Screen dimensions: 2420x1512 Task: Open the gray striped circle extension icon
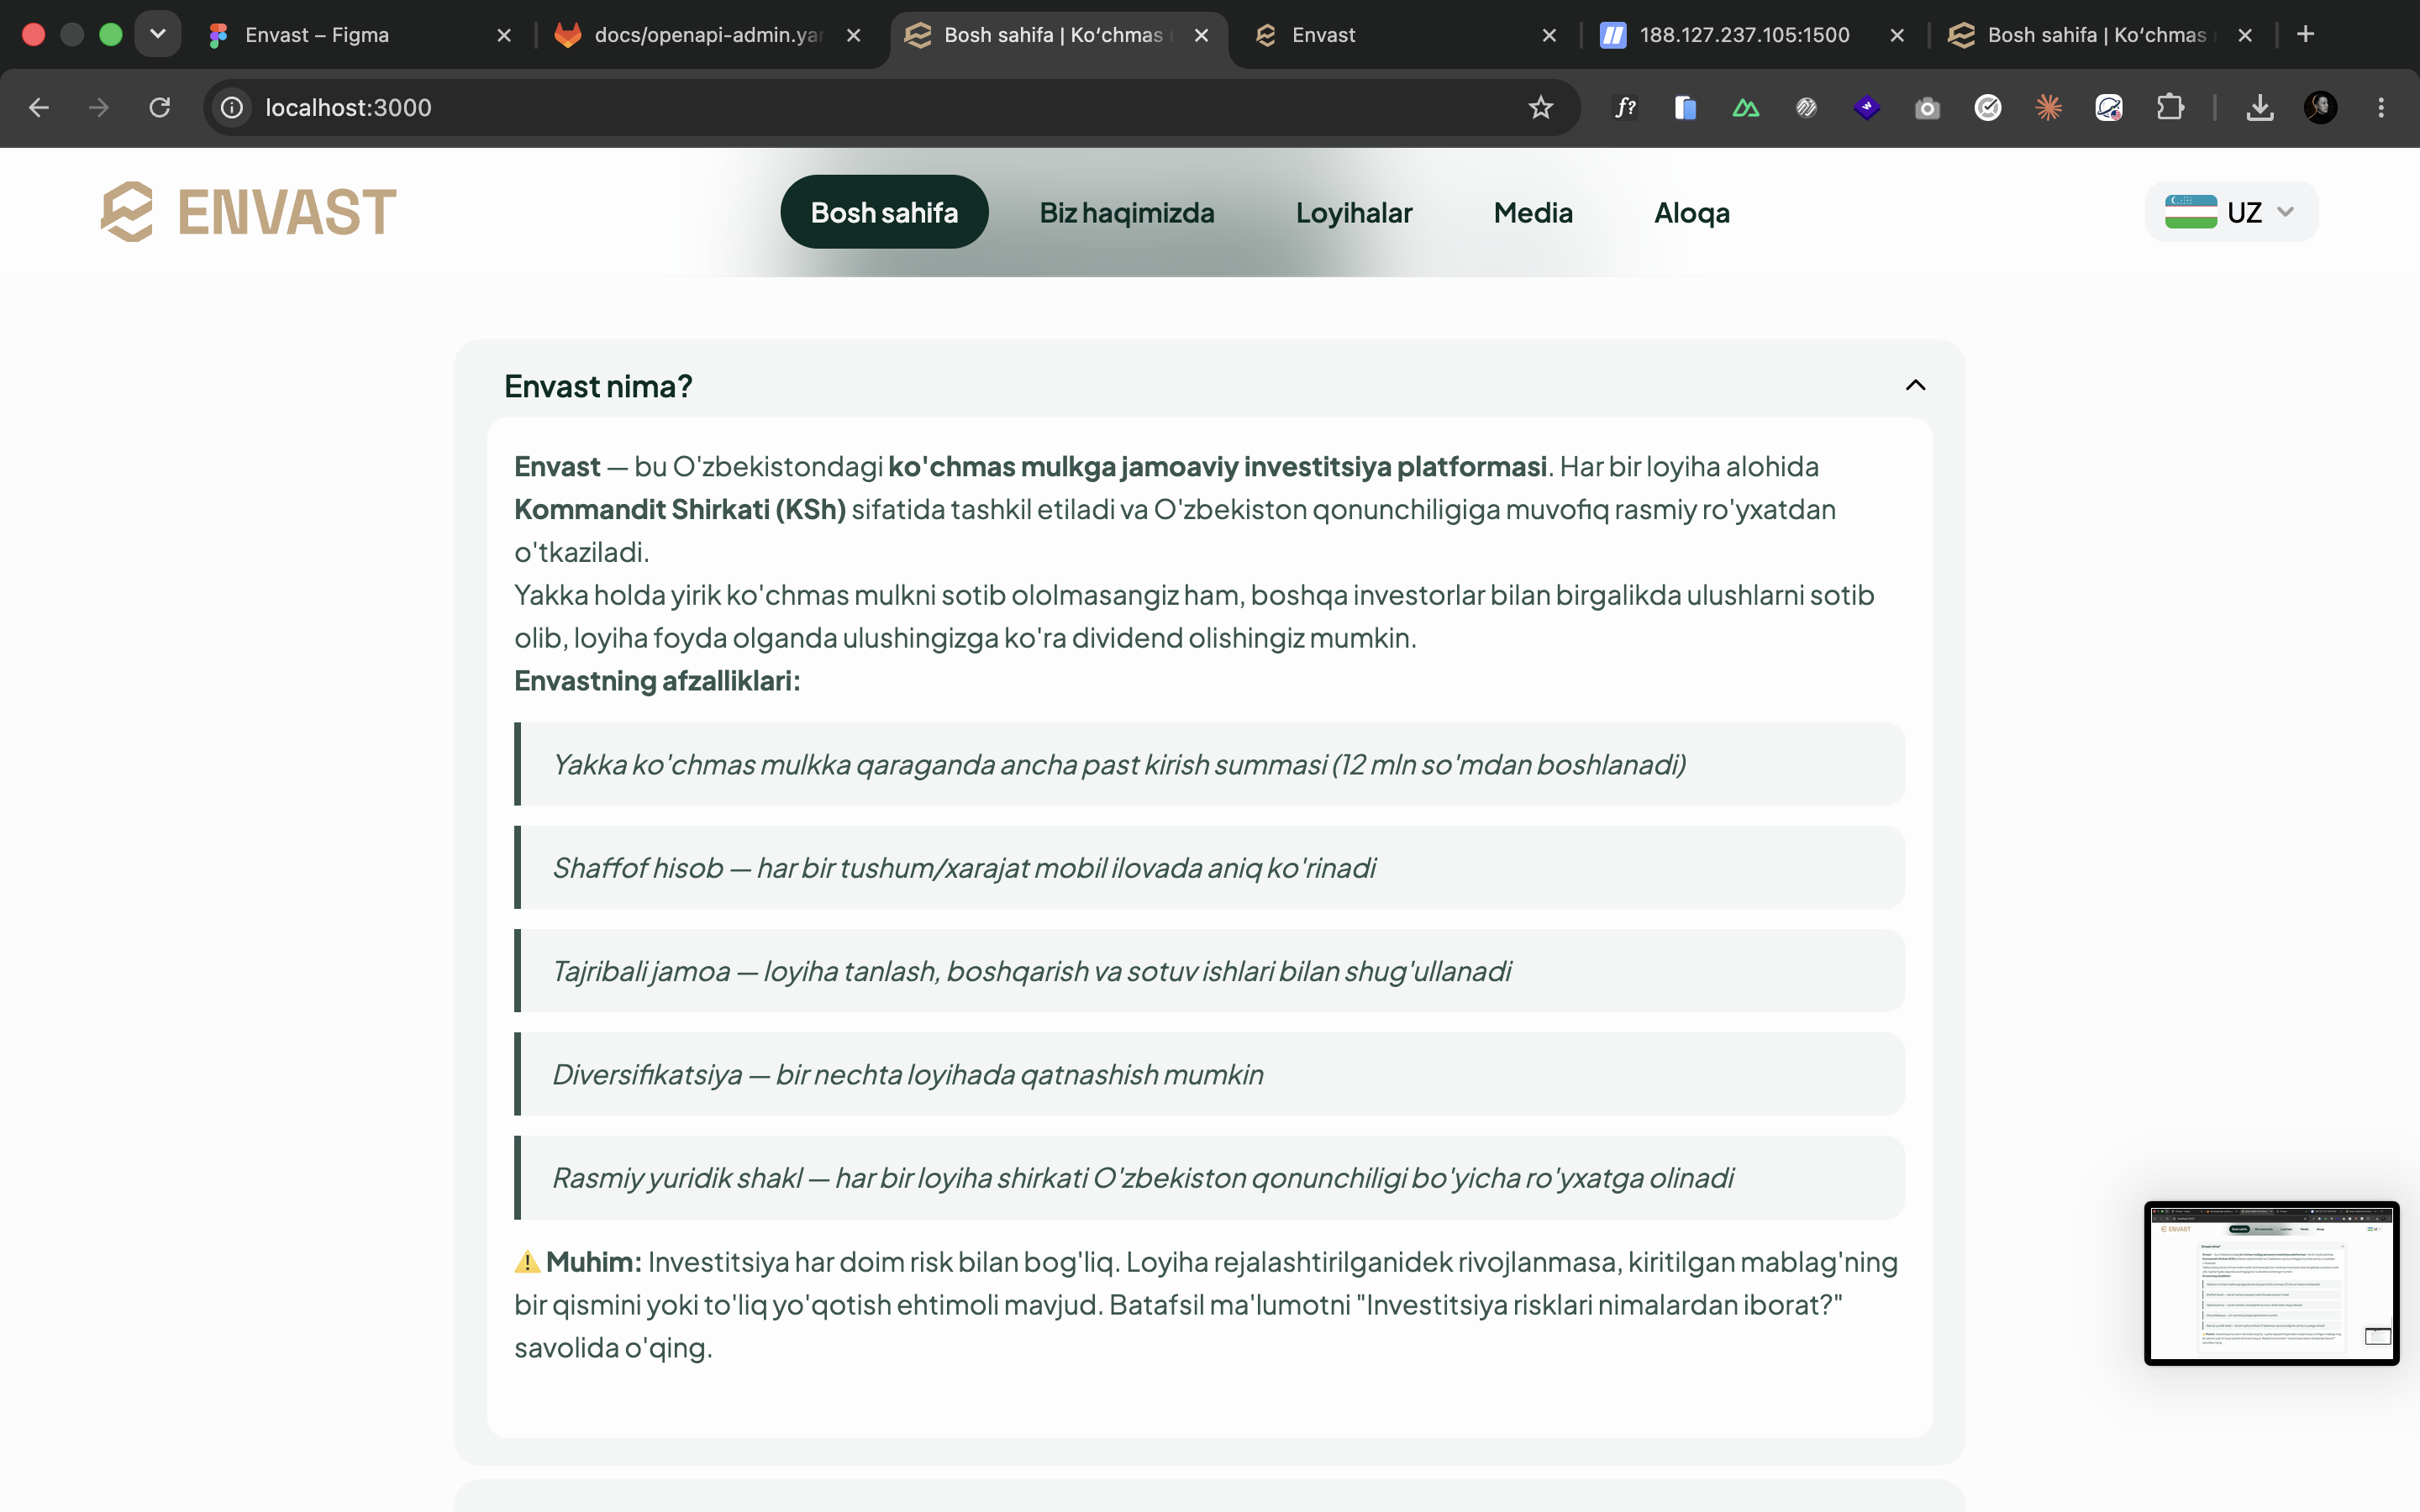click(x=1806, y=107)
